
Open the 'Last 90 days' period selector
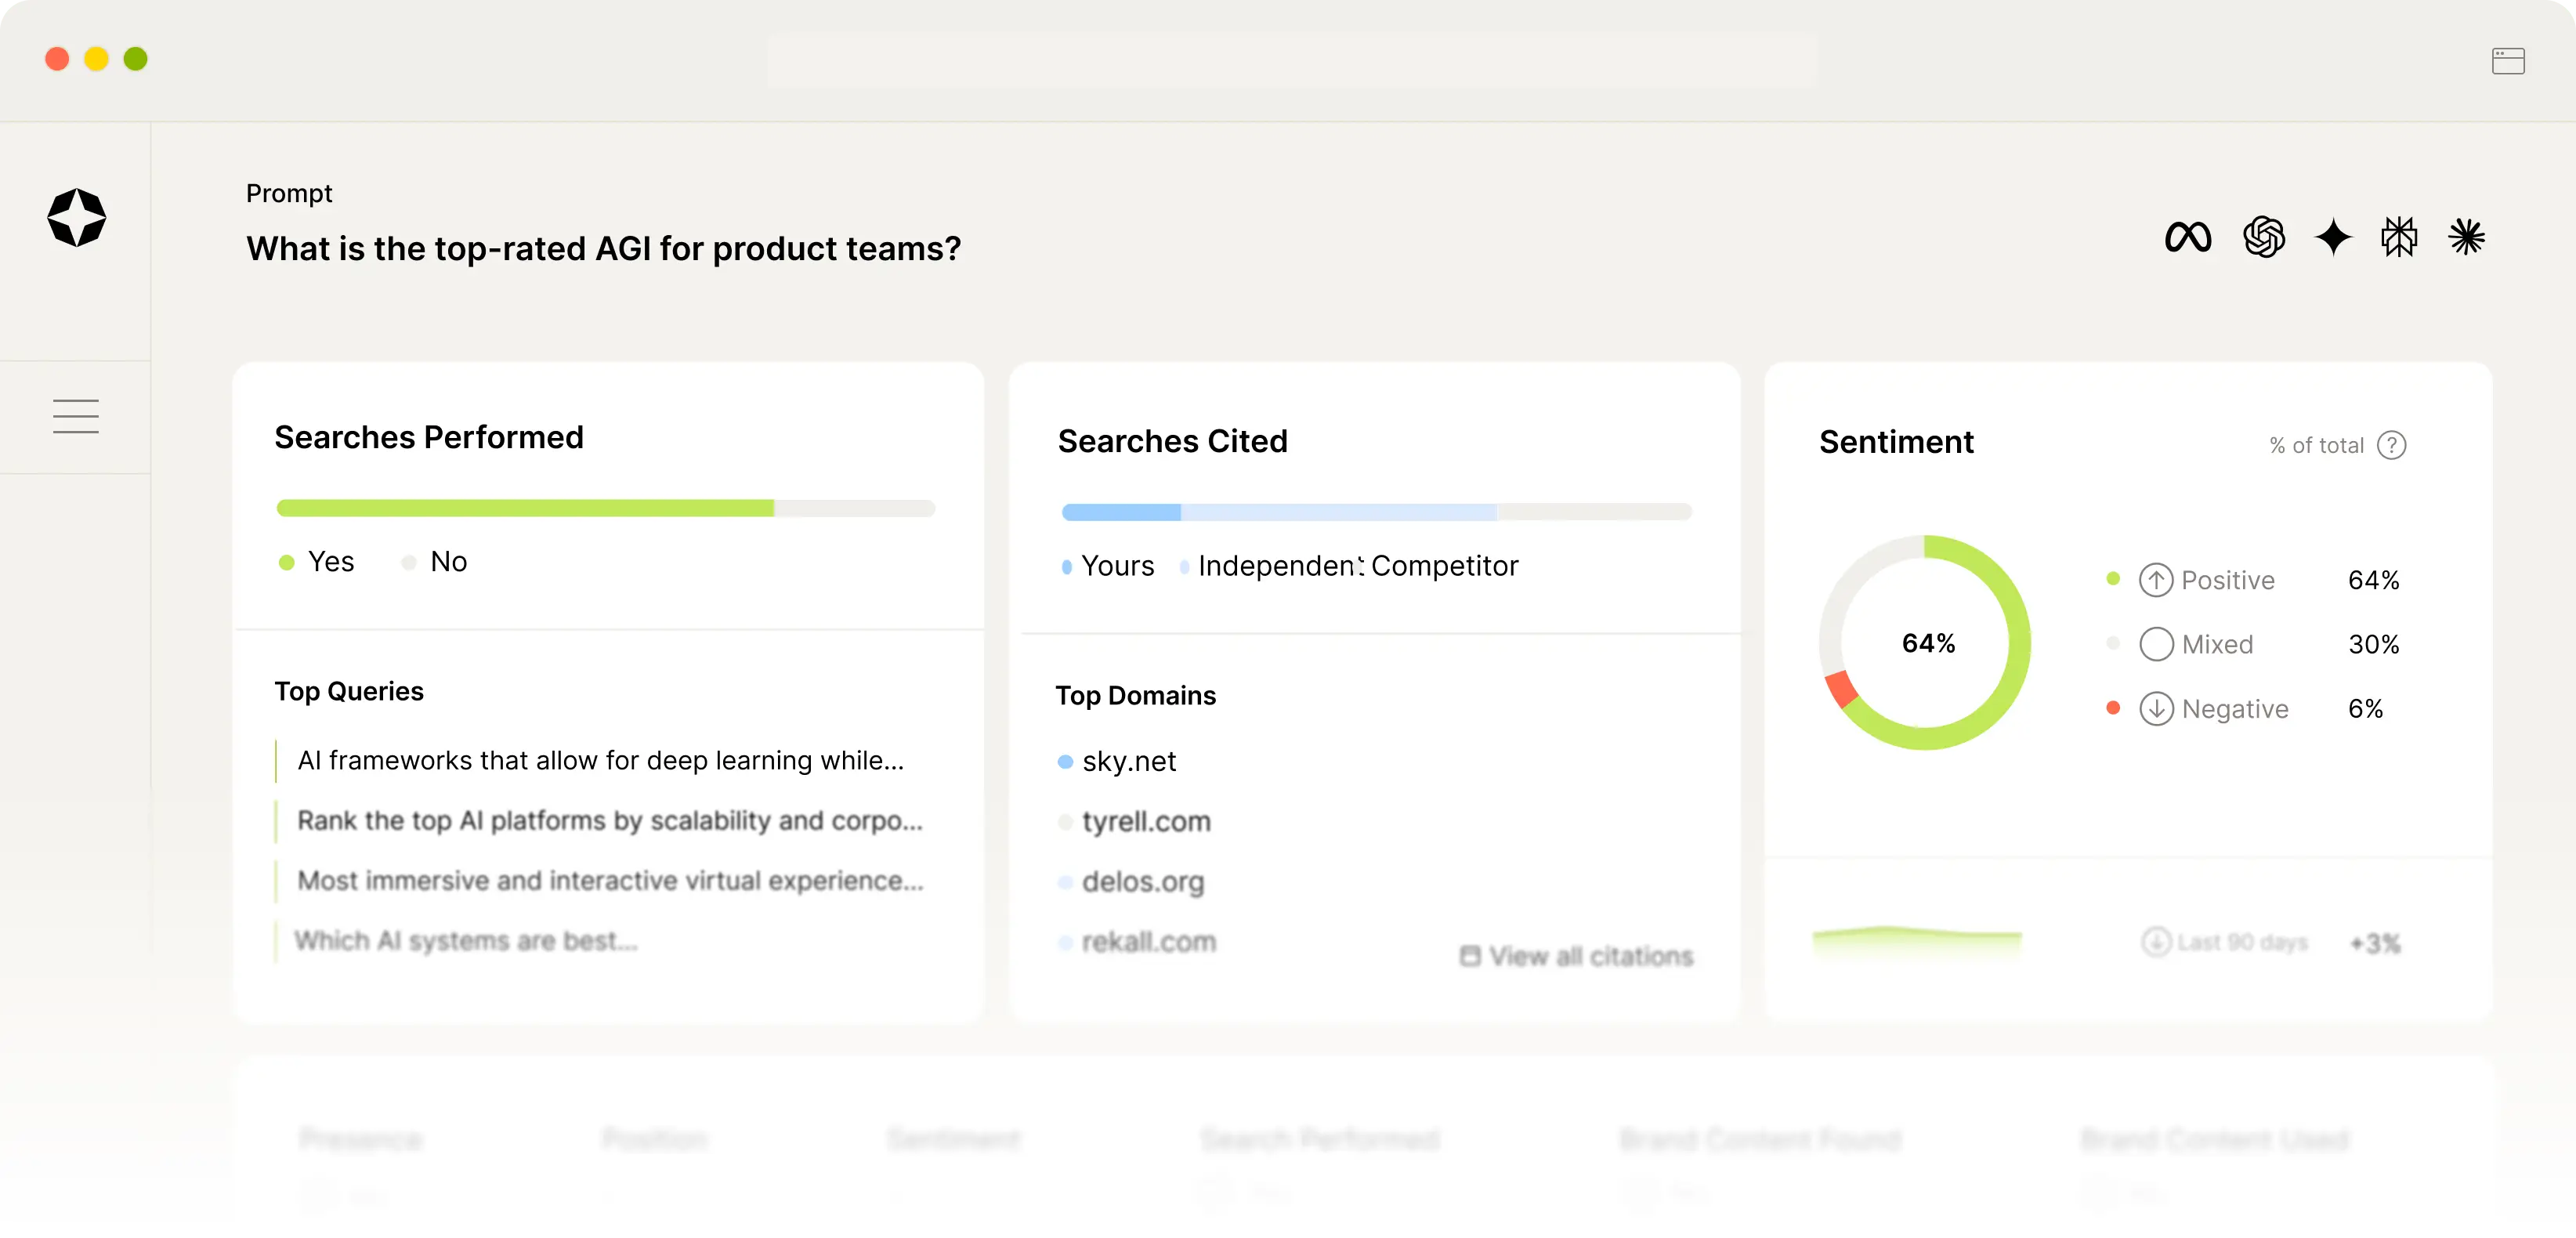[2225, 942]
